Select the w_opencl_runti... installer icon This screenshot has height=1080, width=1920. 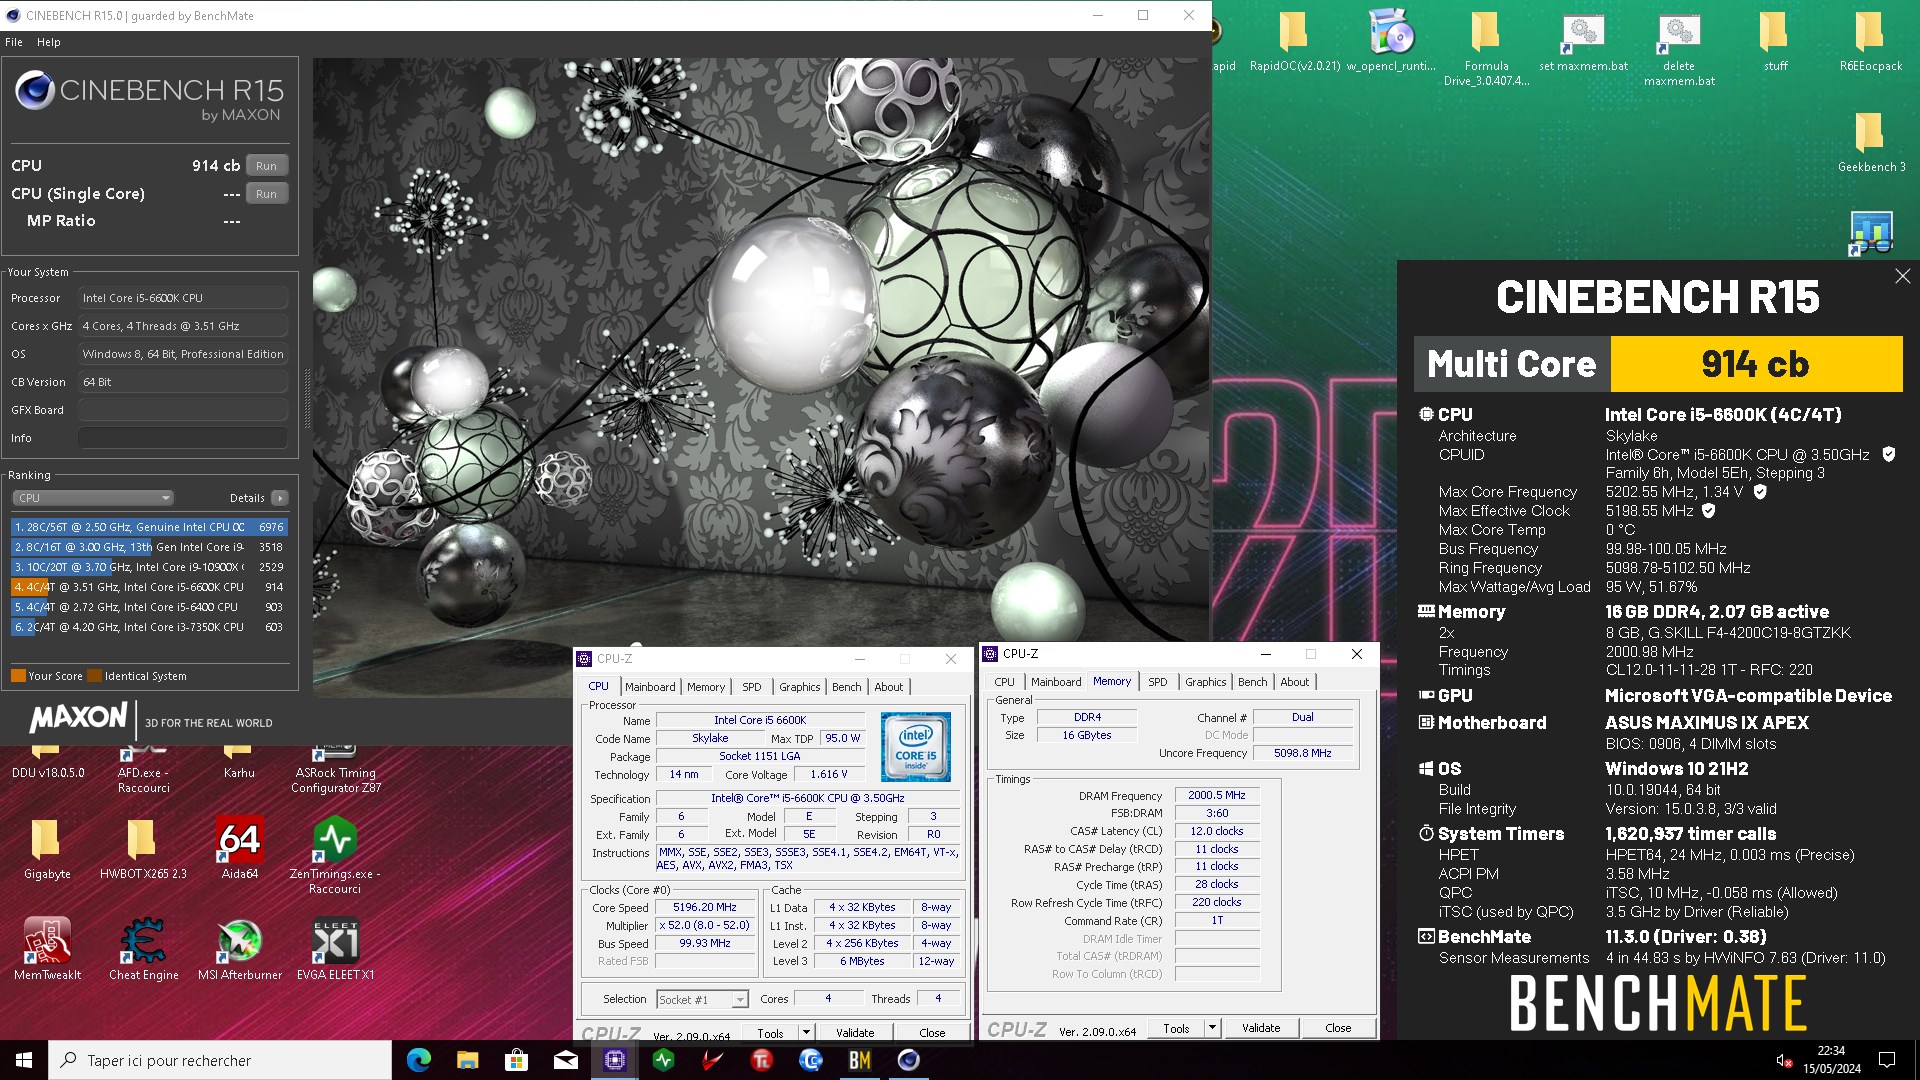1391,40
